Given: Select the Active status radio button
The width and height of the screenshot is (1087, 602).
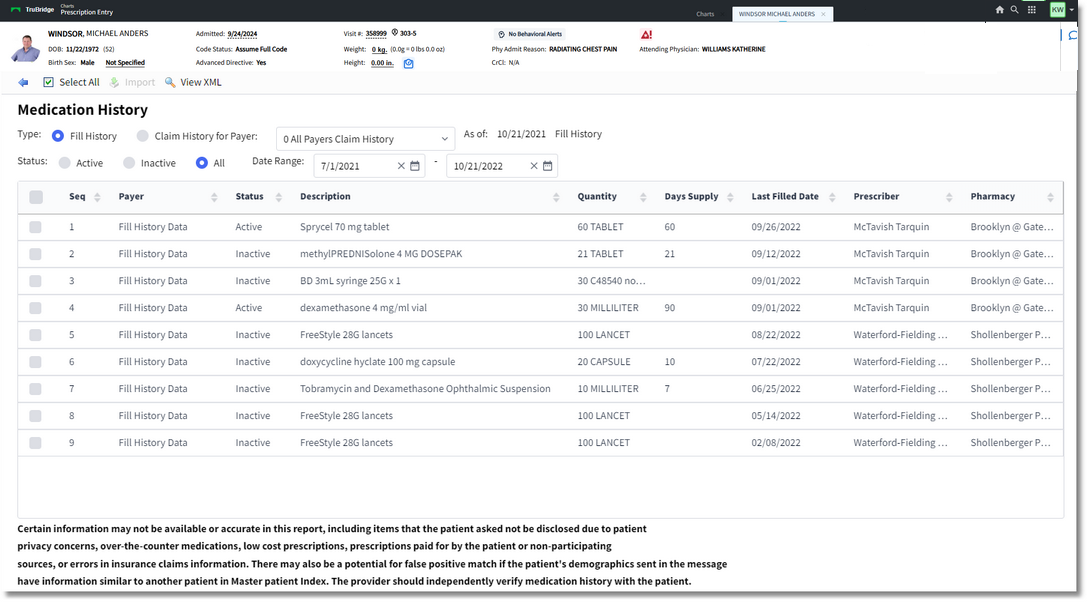Looking at the screenshot, I should pos(64,163).
